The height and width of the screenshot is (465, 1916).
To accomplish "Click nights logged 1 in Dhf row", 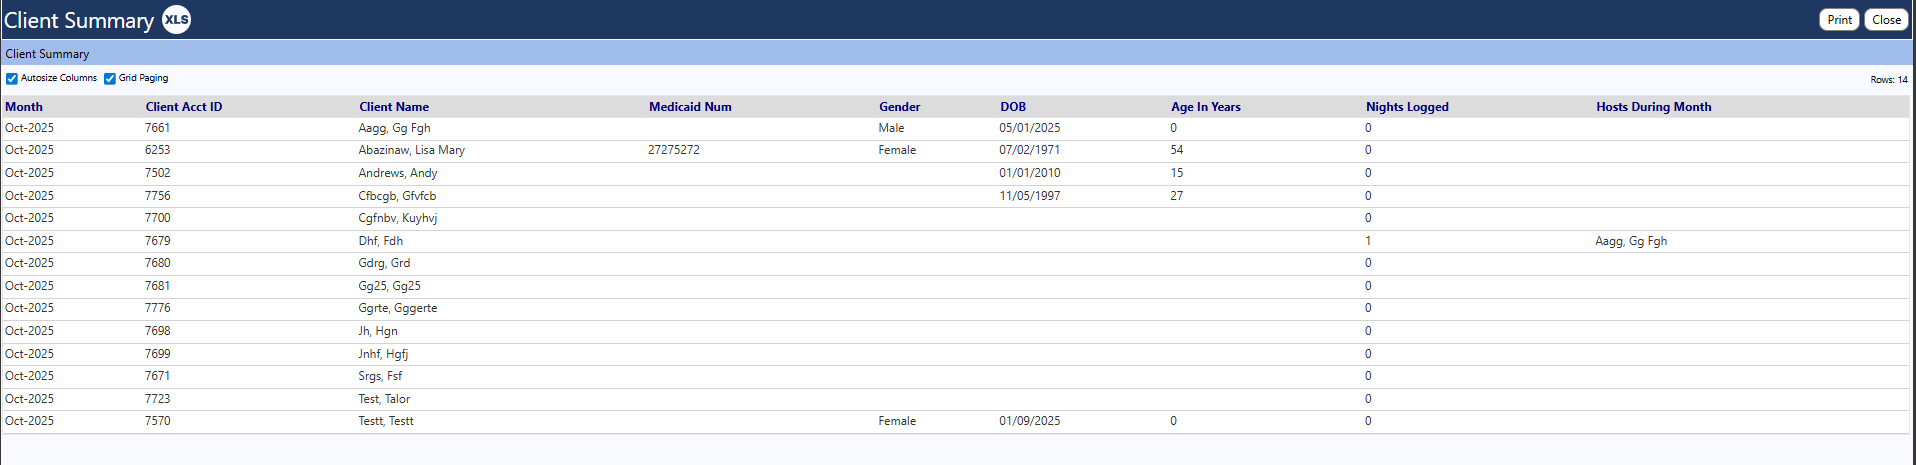I will 1368,241.
